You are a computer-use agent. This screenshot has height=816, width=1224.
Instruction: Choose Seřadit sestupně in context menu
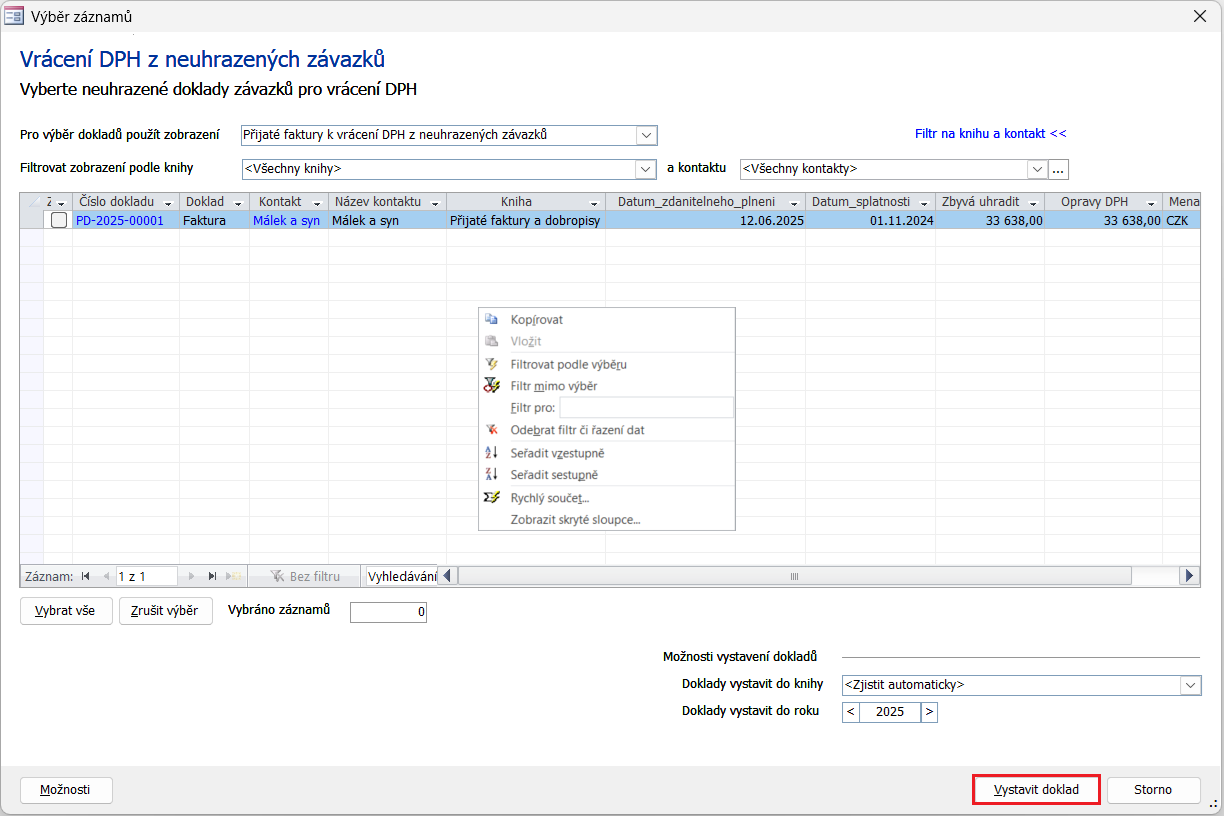click(x=607, y=475)
